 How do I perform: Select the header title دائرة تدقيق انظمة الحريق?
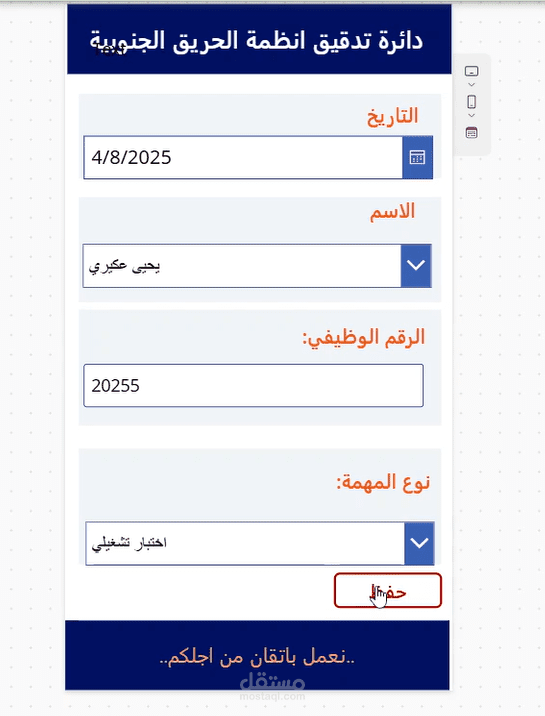[x=256, y=41]
